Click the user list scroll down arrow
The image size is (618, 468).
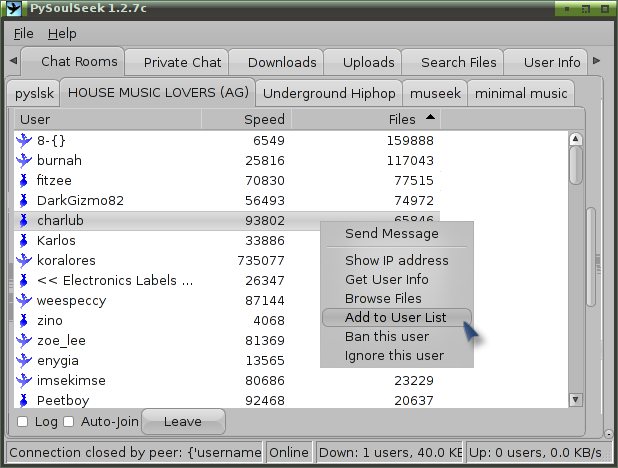point(575,400)
